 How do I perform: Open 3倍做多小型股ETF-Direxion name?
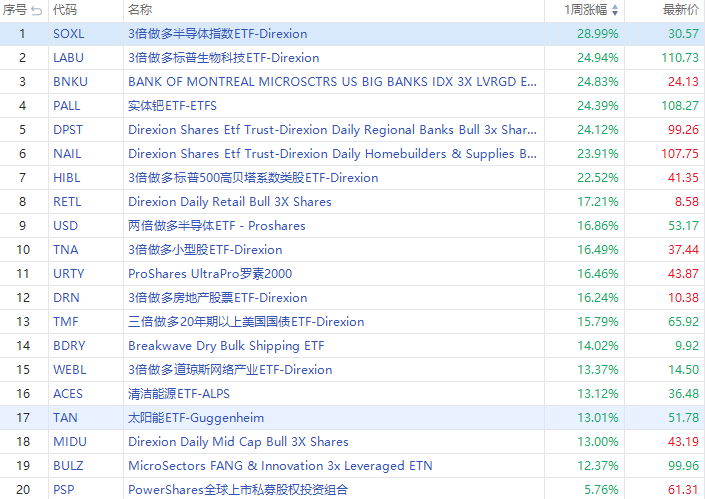(x=205, y=250)
